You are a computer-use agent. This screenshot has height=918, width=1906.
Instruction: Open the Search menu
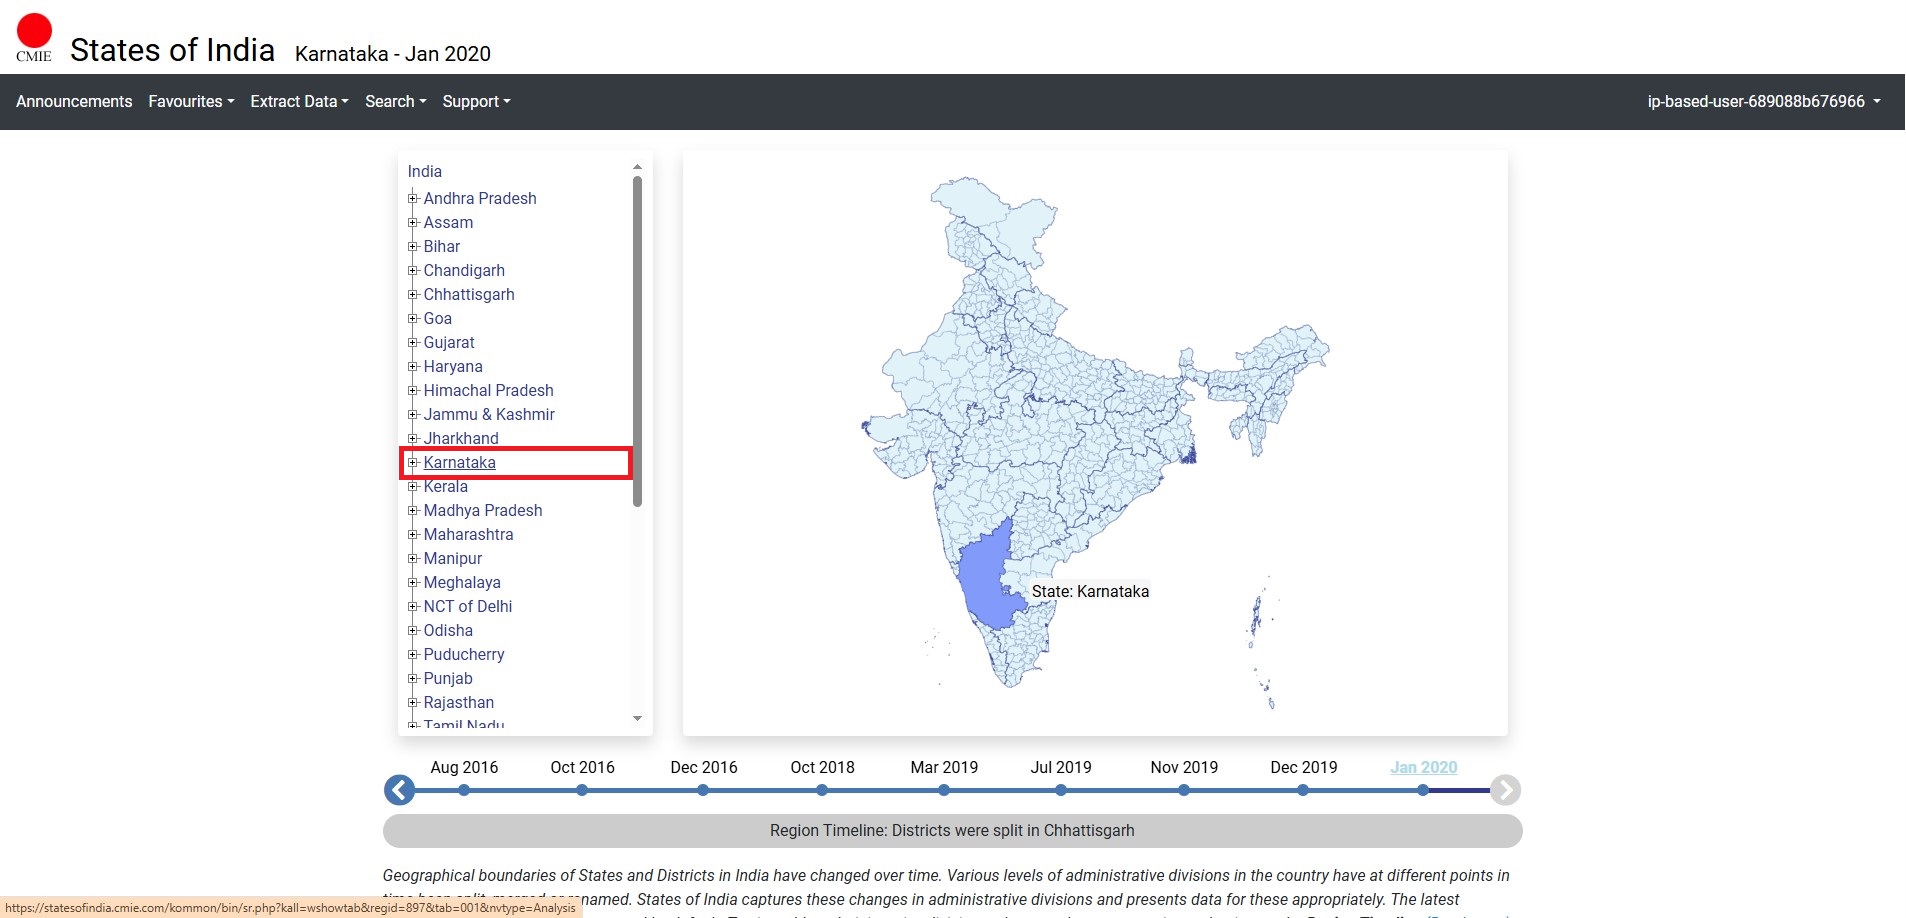click(395, 101)
